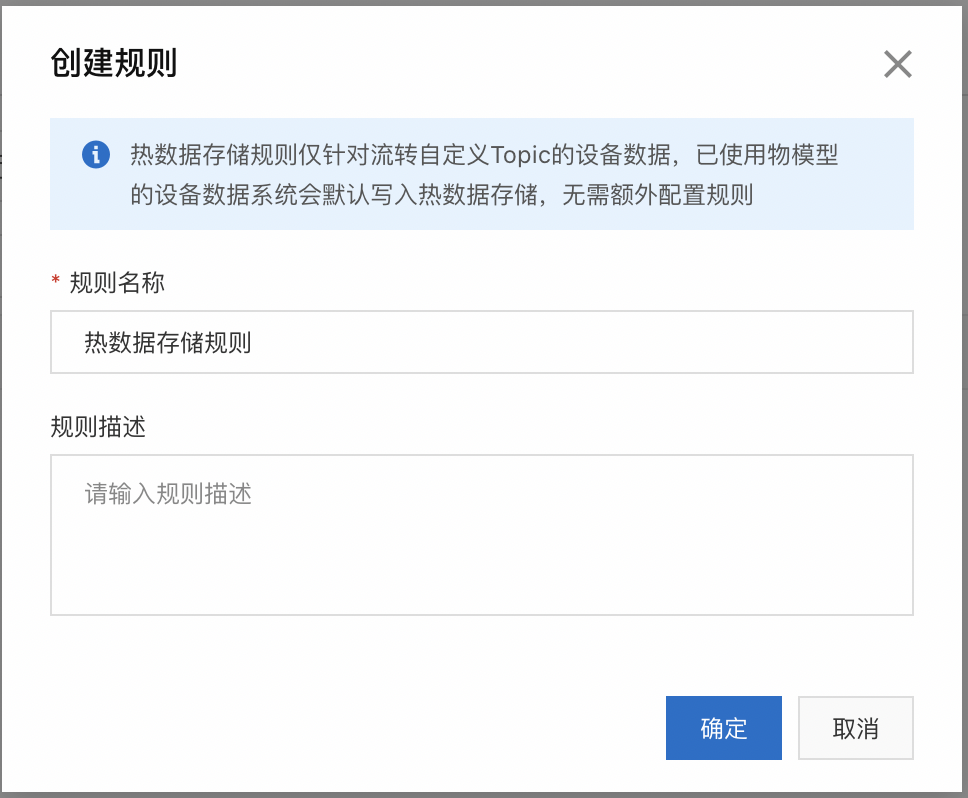This screenshot has height=798, width=968.
Task: Click the 规则名称 field label
Action: point(117,283)
